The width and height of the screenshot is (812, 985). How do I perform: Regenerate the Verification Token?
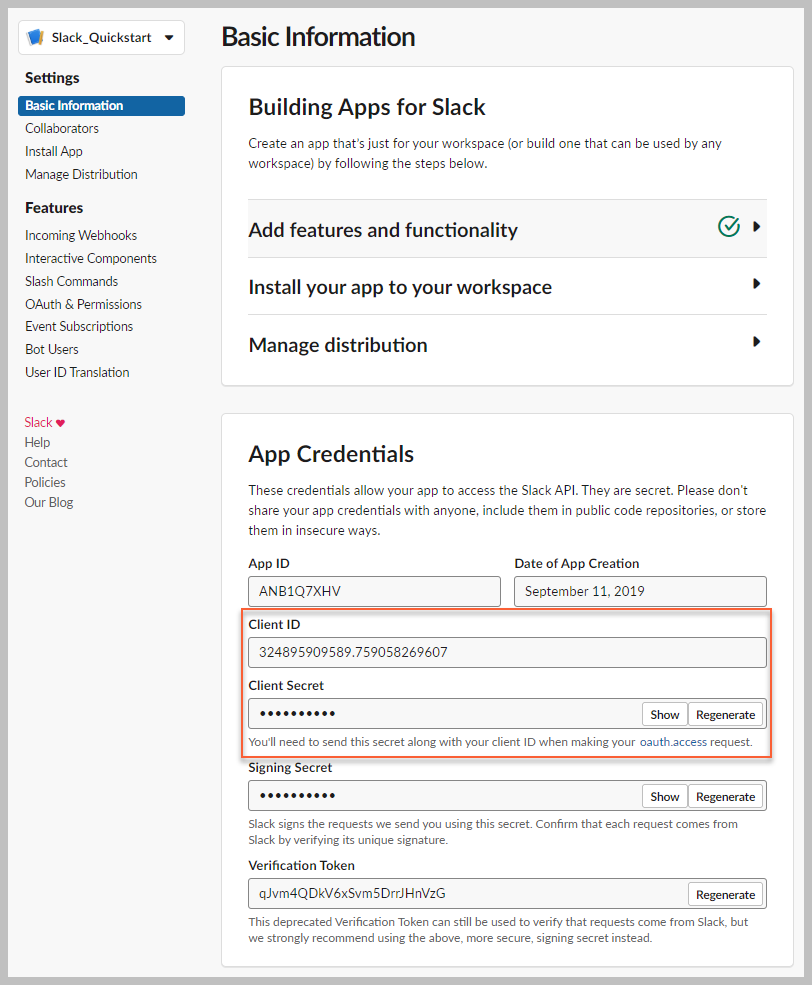coord(725,895)
